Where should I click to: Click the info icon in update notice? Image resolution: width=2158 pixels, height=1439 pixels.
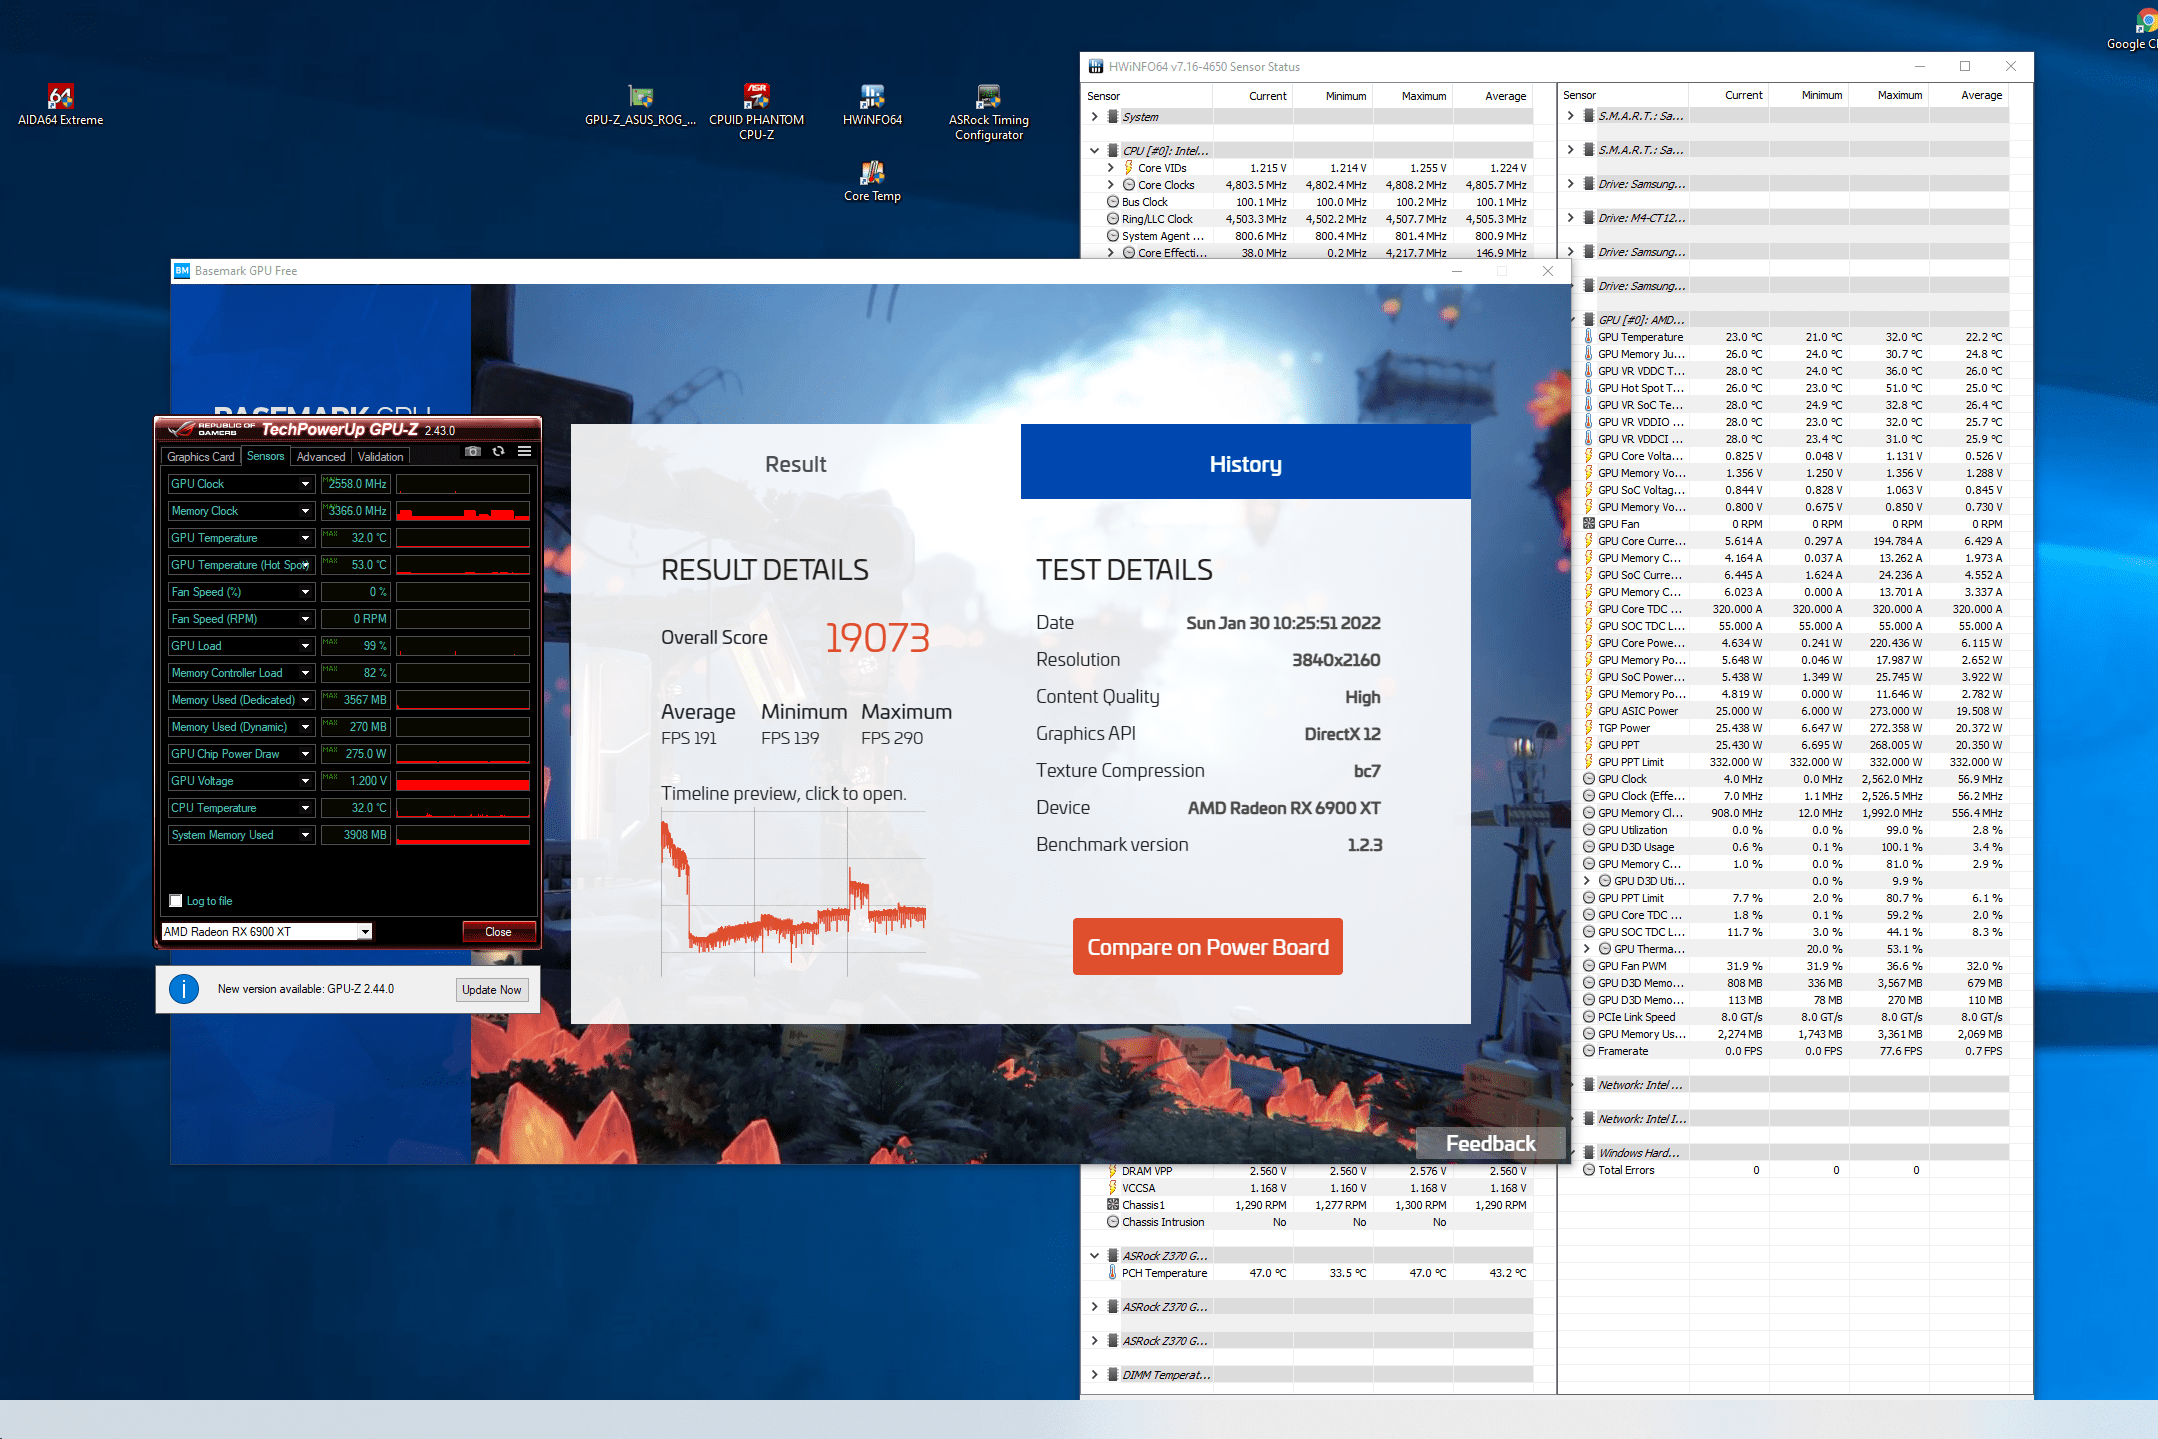[184, 989]
